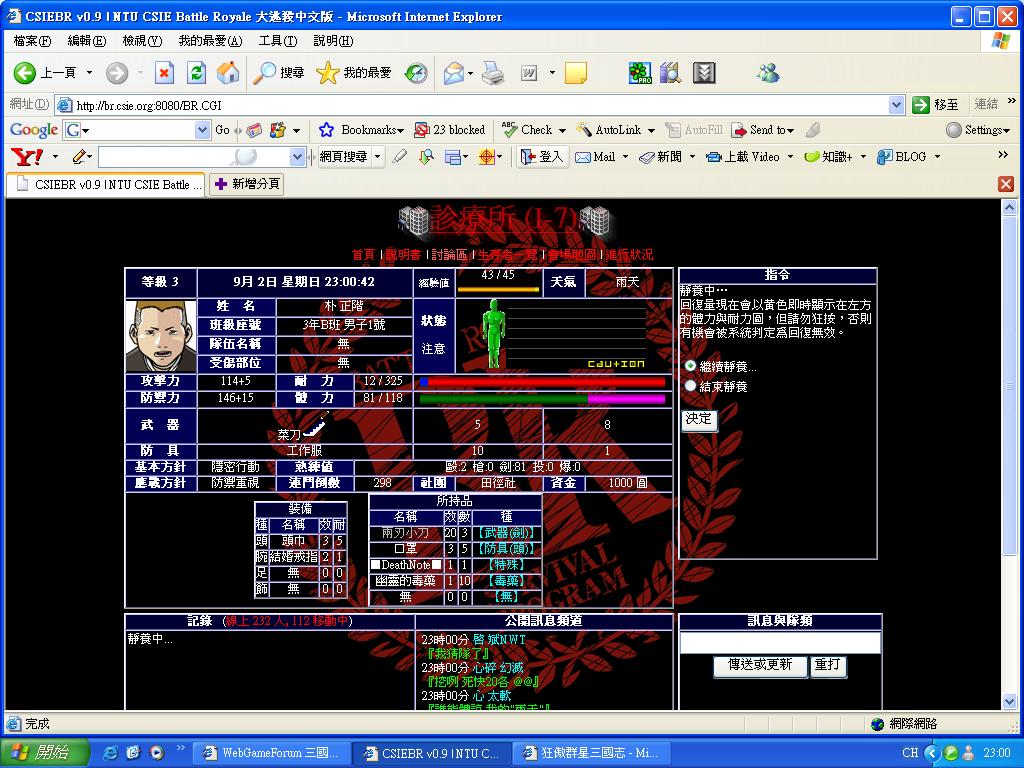Open the Send to dropdown
The image size is (1024, 768).
763,130
